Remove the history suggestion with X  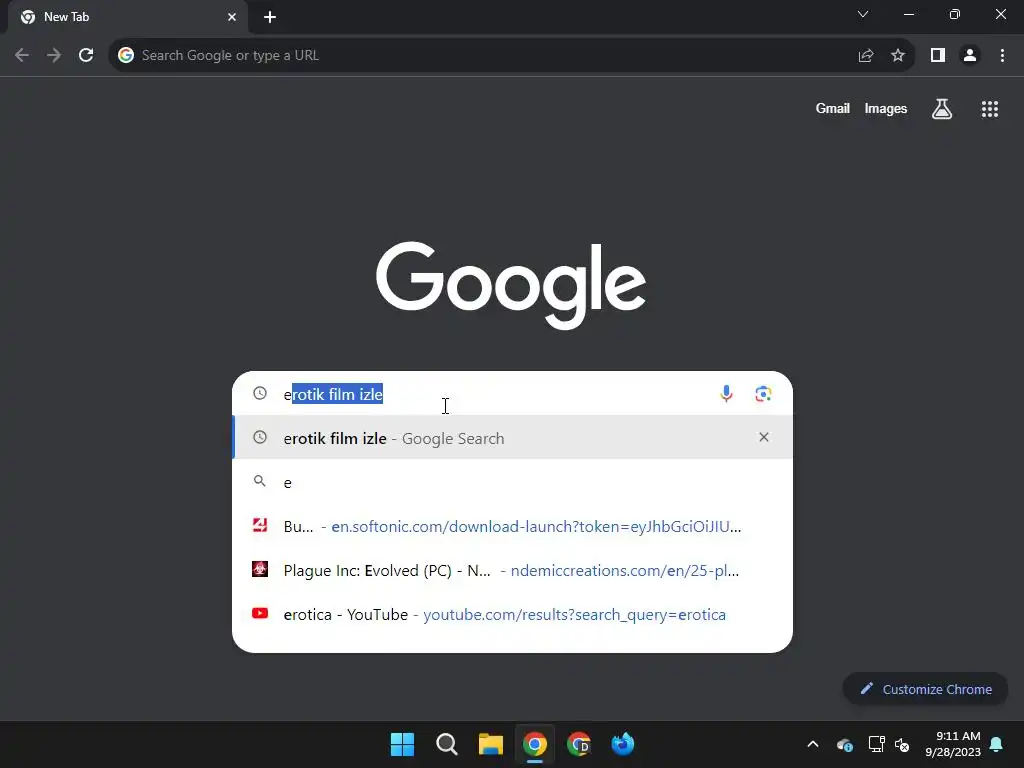(763, 437)
